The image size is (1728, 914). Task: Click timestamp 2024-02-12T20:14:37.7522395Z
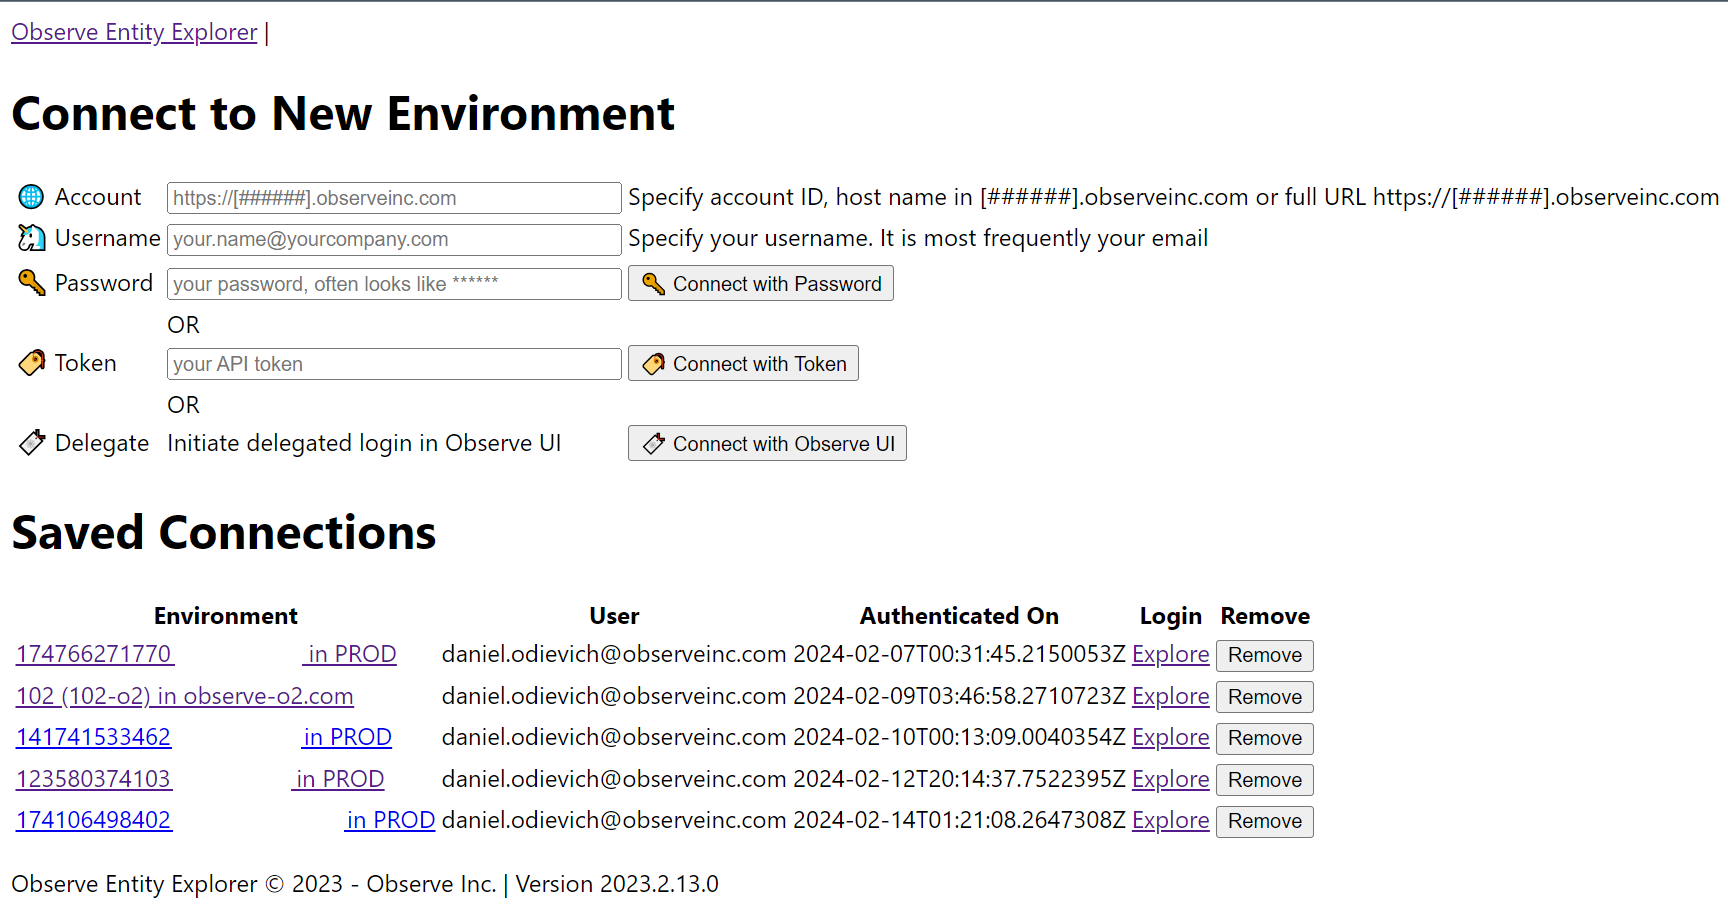pyautogui.click(x=959, y=779)
